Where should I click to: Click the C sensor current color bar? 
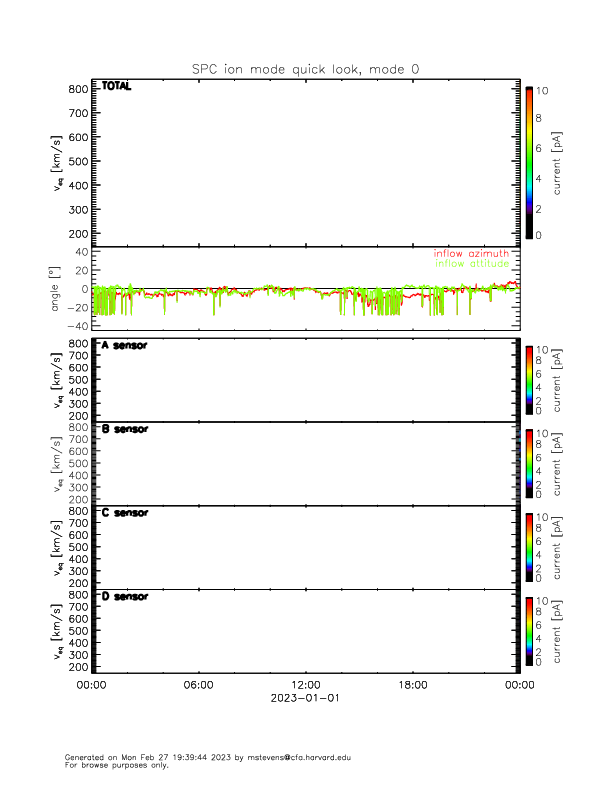pos(529,547)
